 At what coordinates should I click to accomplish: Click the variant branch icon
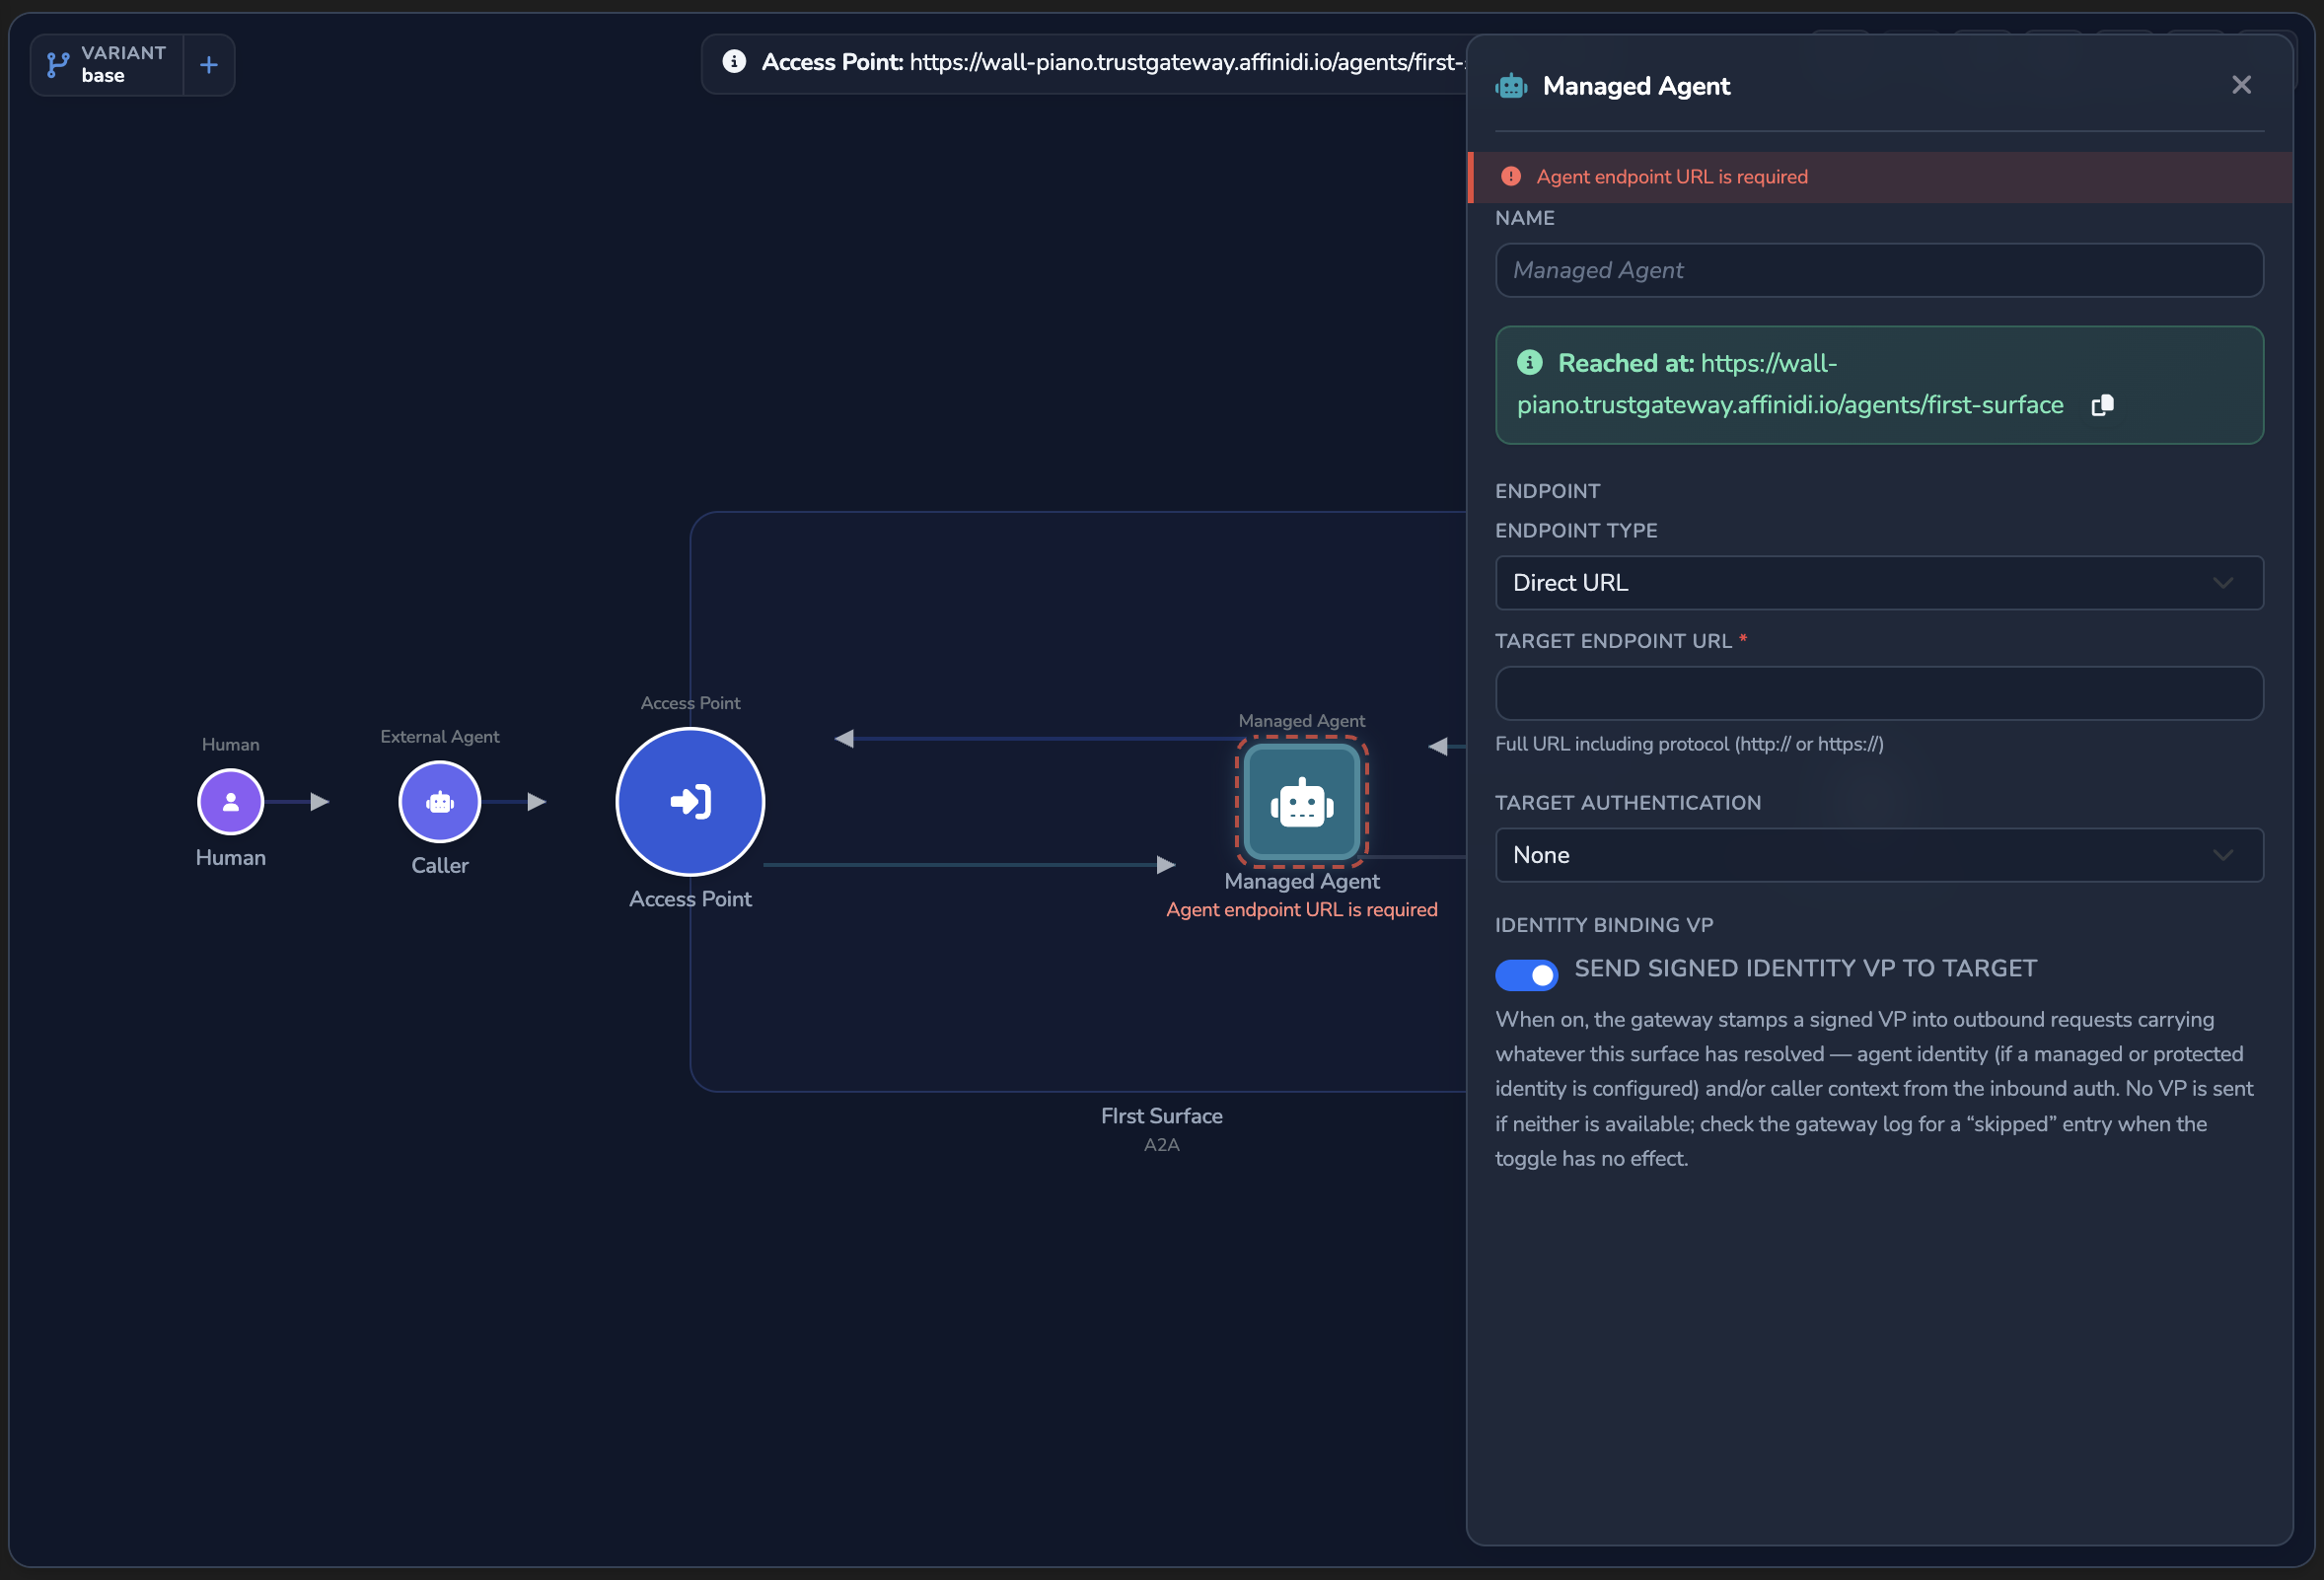click(58, 65)
